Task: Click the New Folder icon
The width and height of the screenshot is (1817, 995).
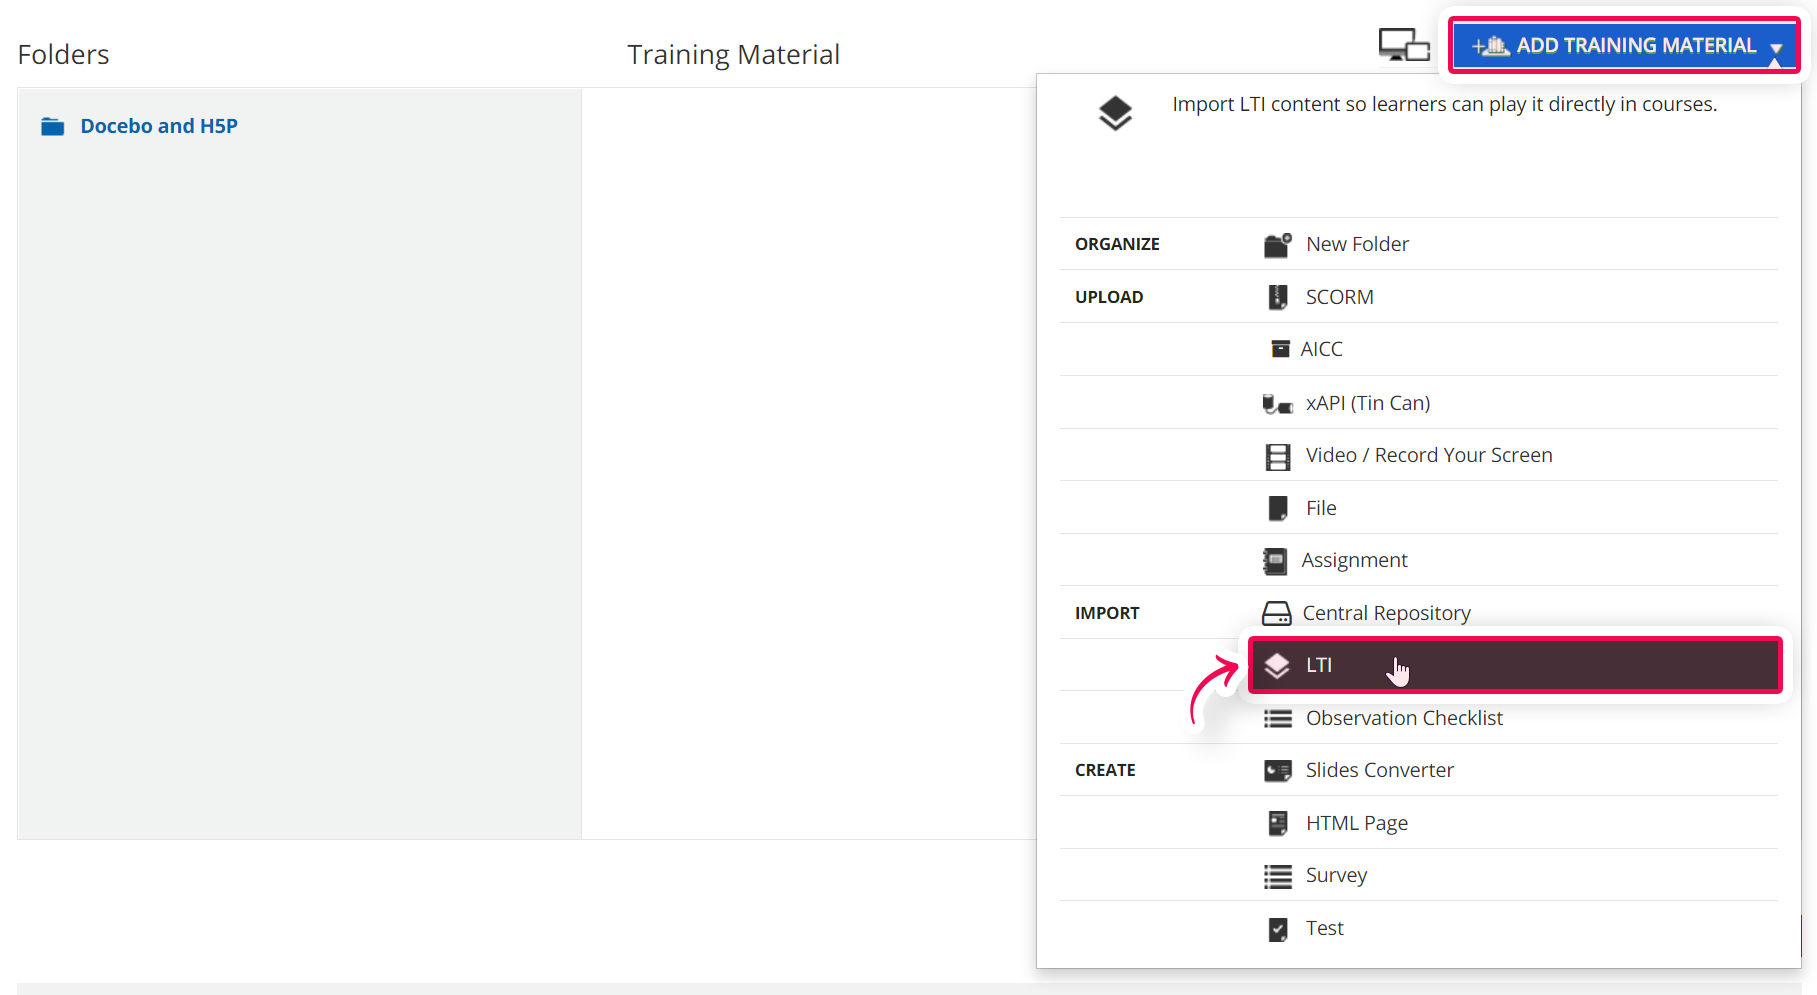Action: pyautogui.click(x=1277, y=245)
